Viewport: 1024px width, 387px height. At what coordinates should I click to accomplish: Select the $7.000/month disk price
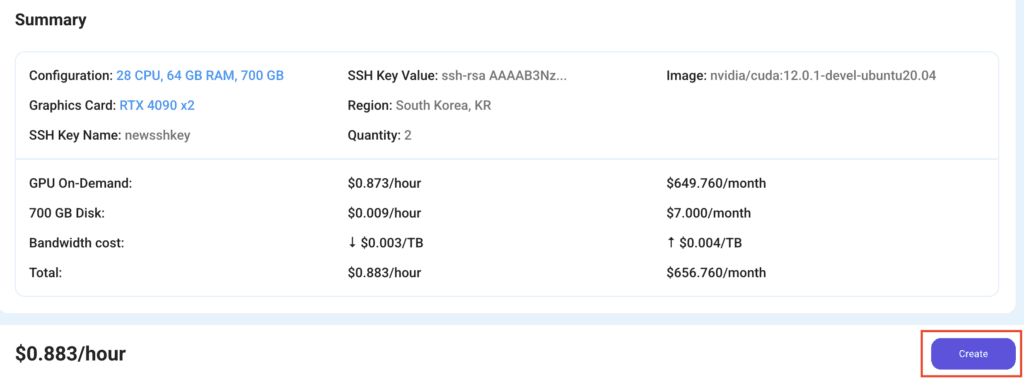coord(709,213)
